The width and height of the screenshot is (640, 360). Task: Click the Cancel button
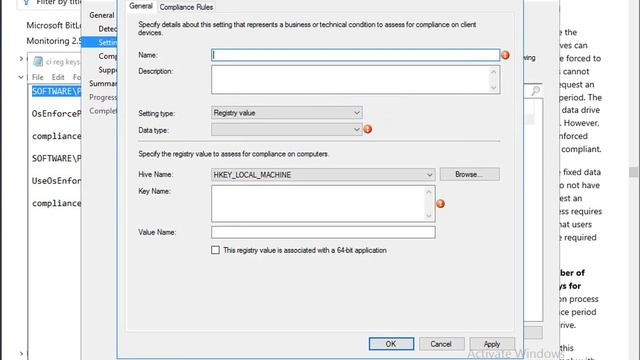[x=441, y=344]
